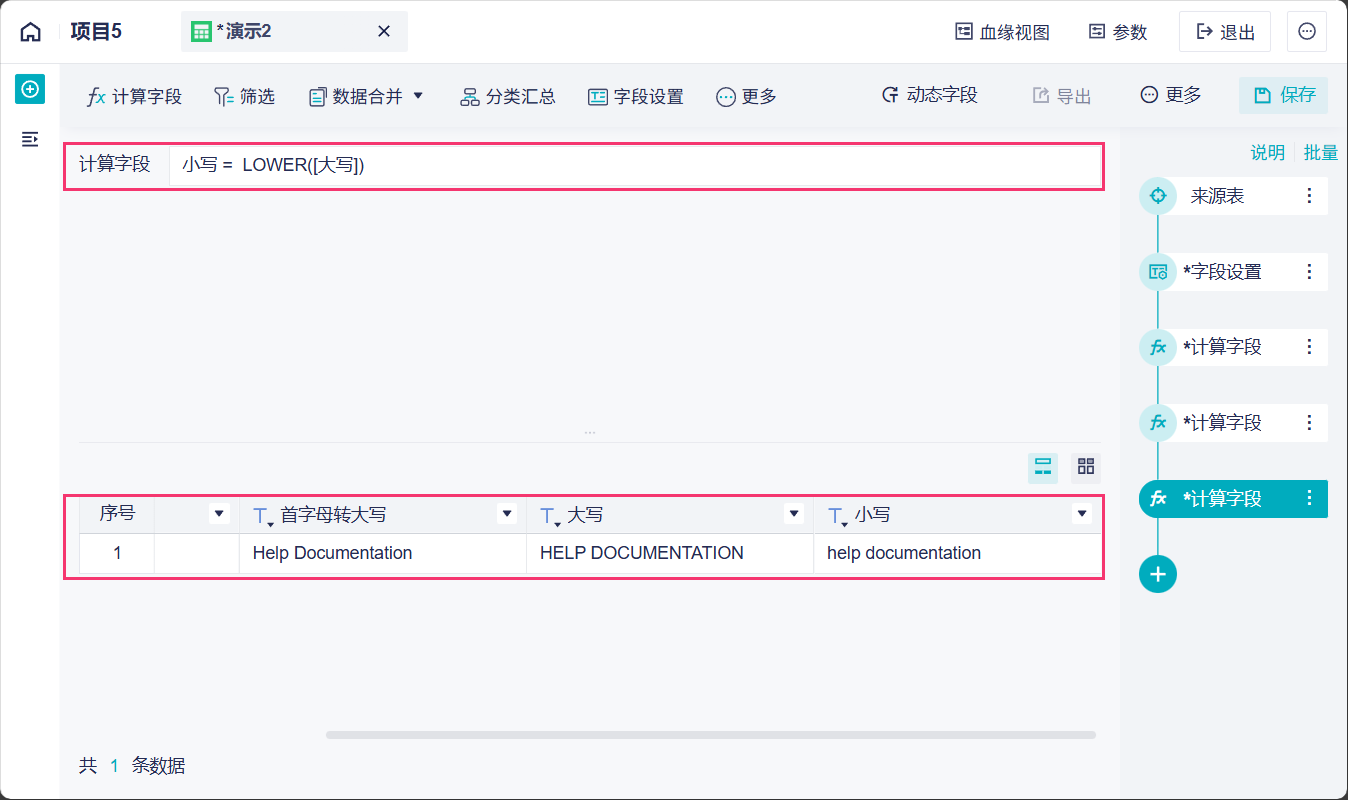Open 参数 parameters
1348x800 pixels.
click(1118, 32)
